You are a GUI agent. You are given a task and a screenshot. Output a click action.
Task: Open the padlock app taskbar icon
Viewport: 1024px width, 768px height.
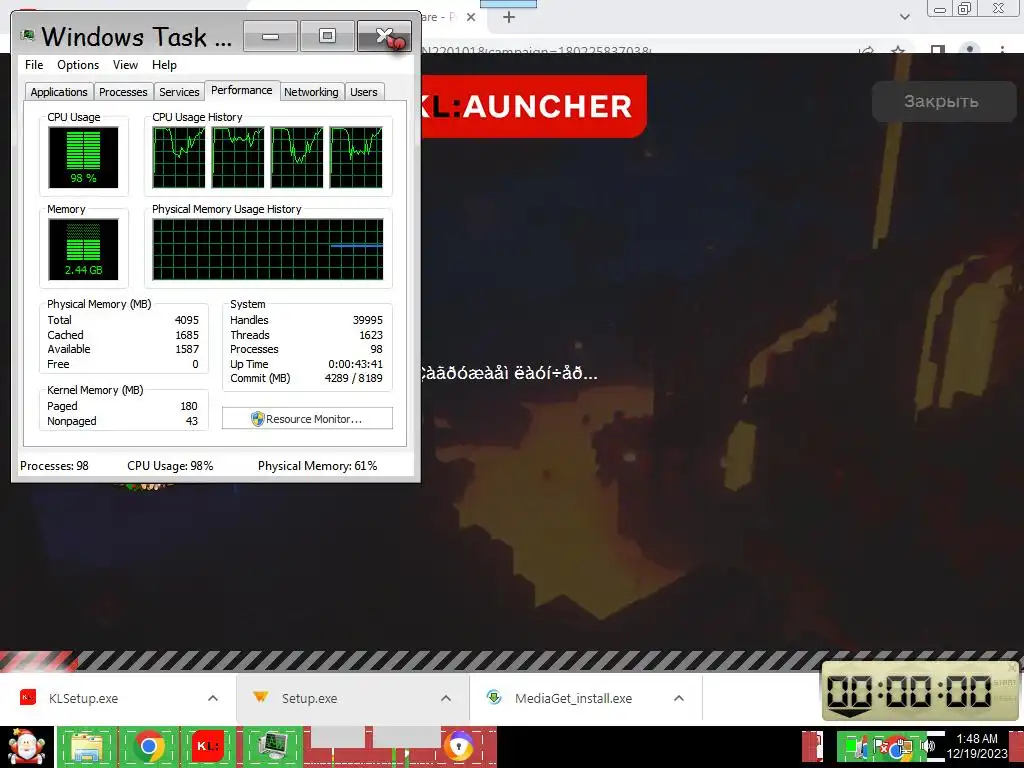(459, 747)
